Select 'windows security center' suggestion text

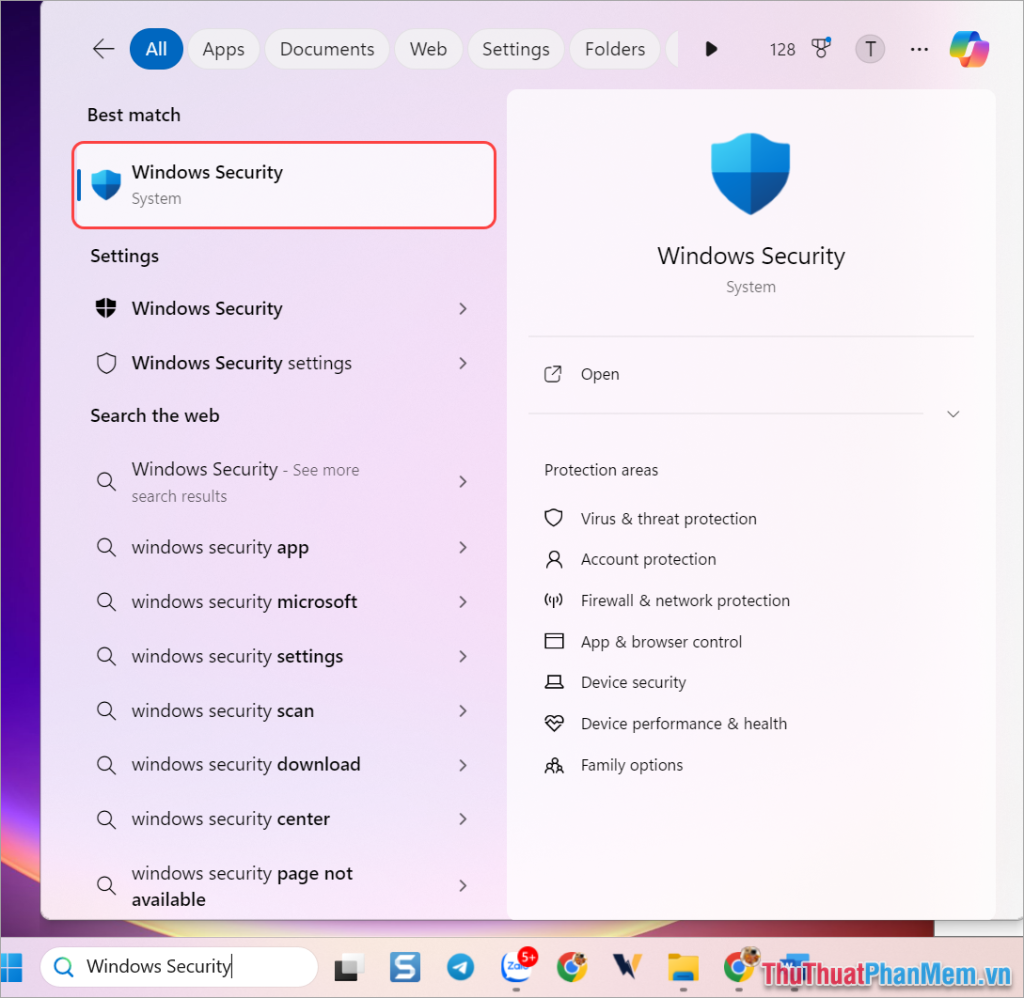pos(230,819)
